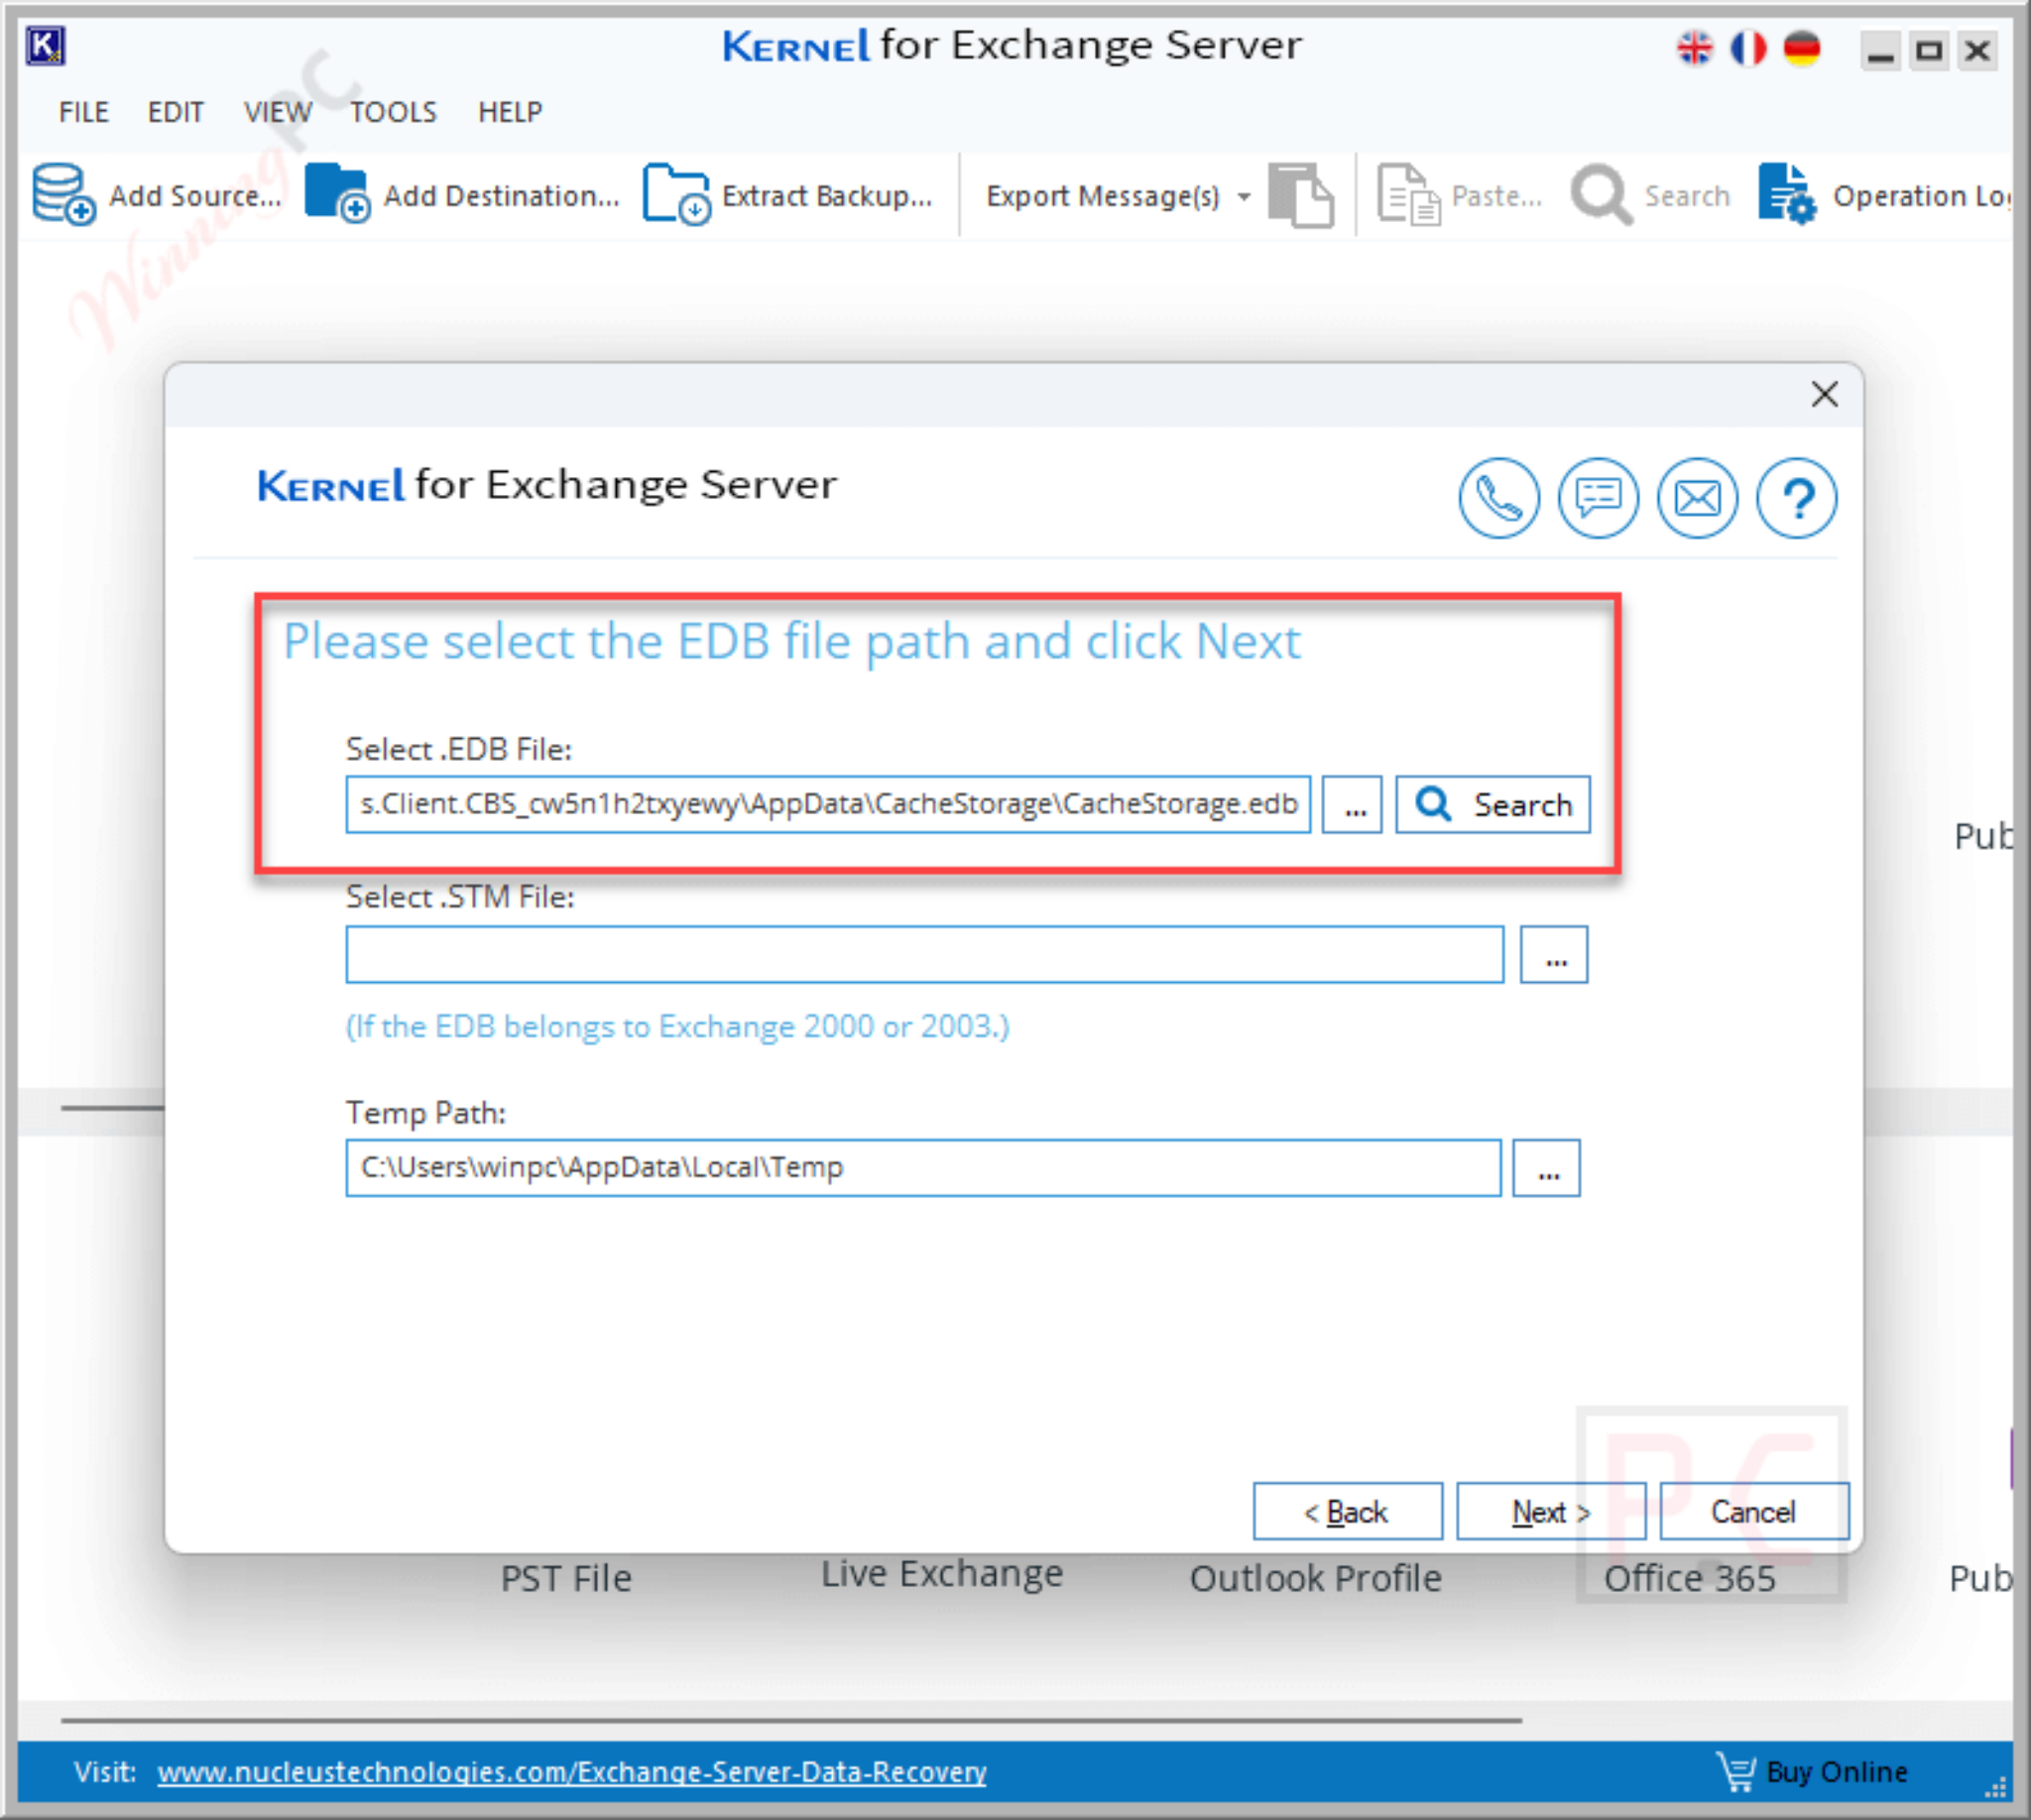
Task: Select the PST File label in main window
Action: point(566,1578)
